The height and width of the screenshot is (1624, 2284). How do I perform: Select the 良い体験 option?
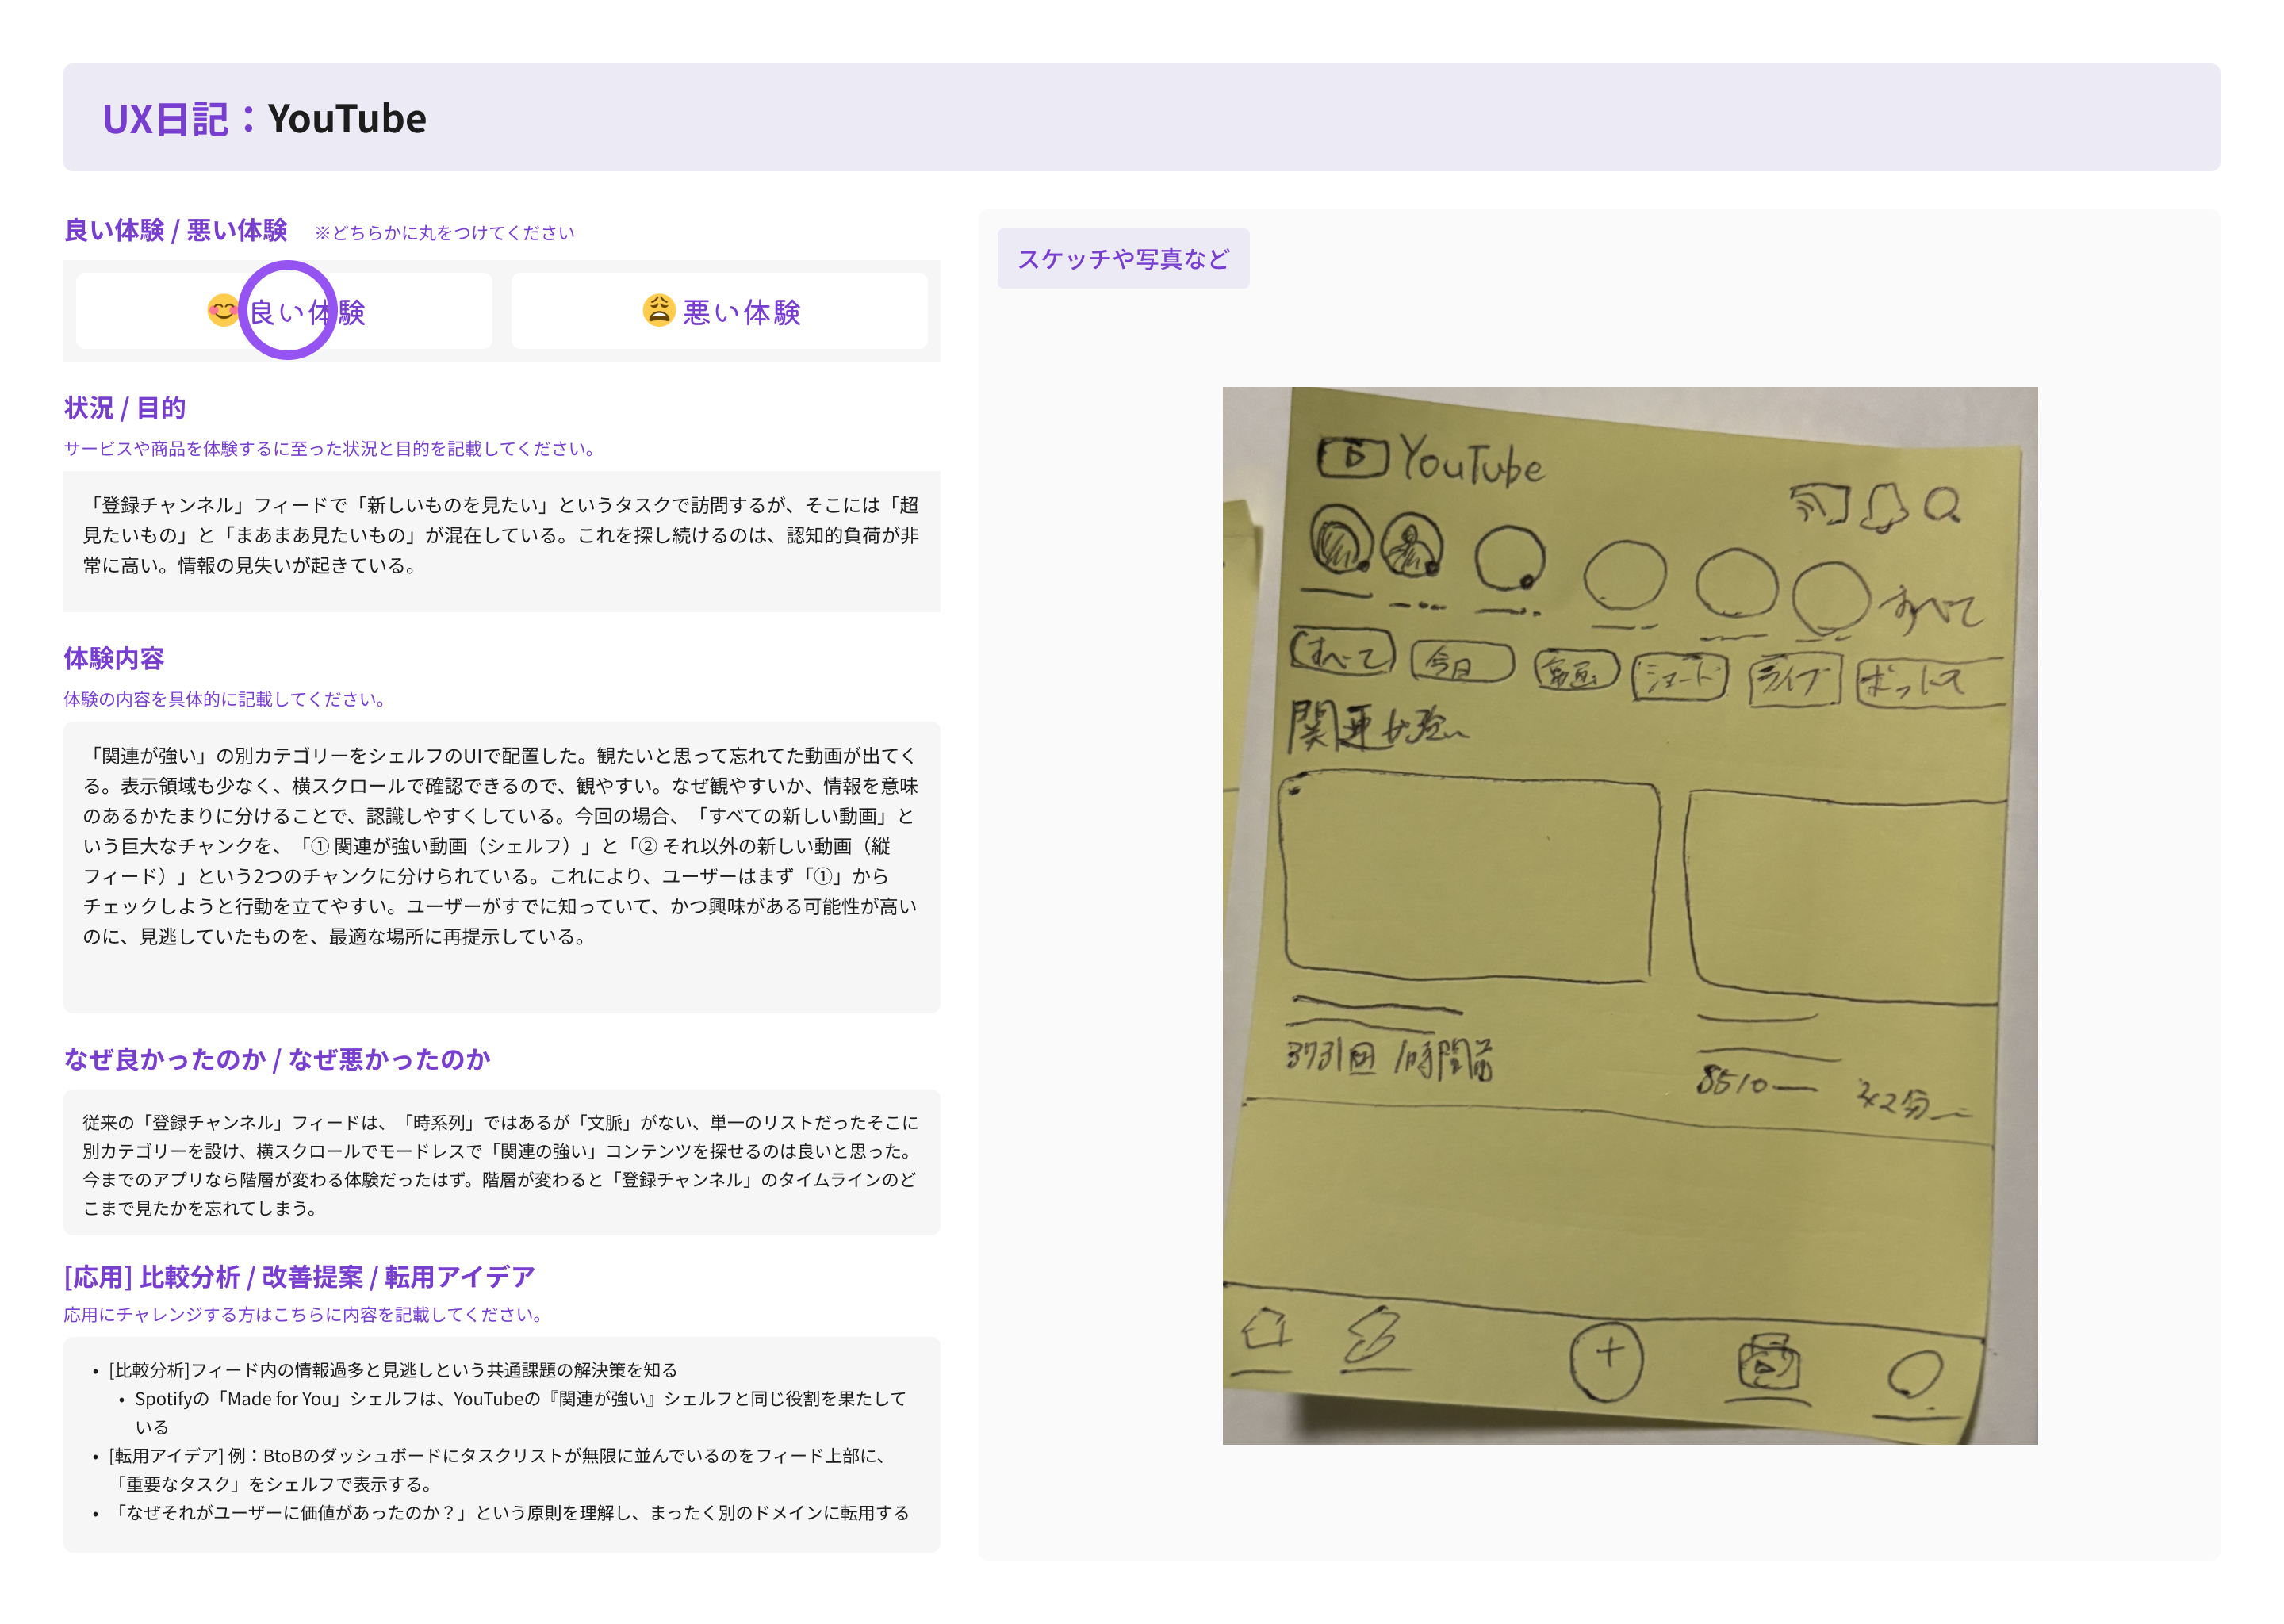284,311
